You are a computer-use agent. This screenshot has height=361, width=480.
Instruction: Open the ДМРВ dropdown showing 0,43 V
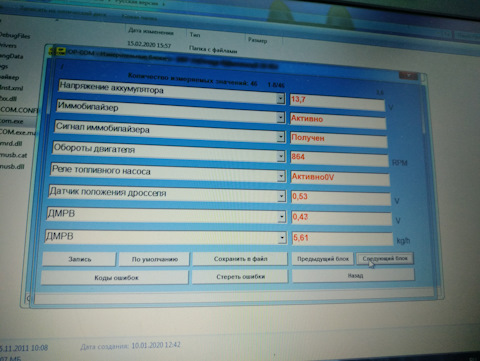click(282, 217)
